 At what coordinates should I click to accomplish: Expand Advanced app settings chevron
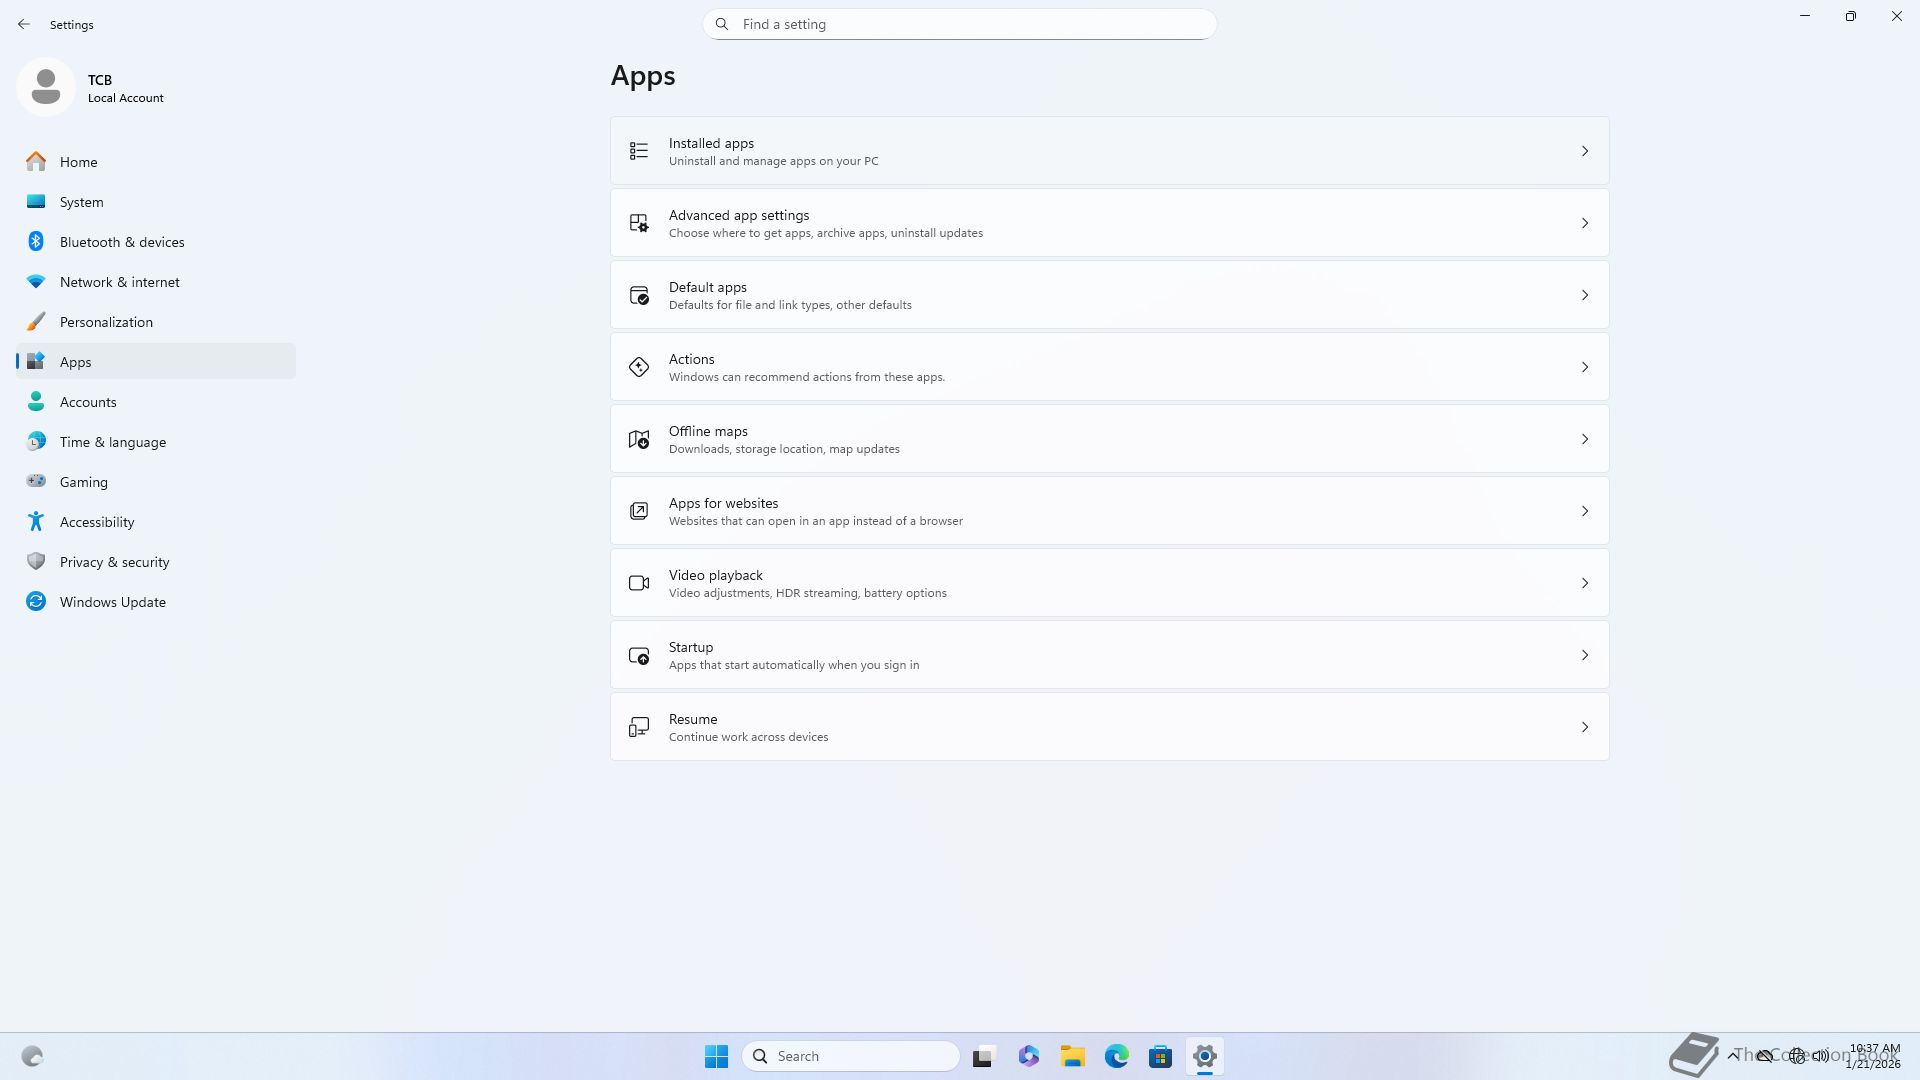1584,223
